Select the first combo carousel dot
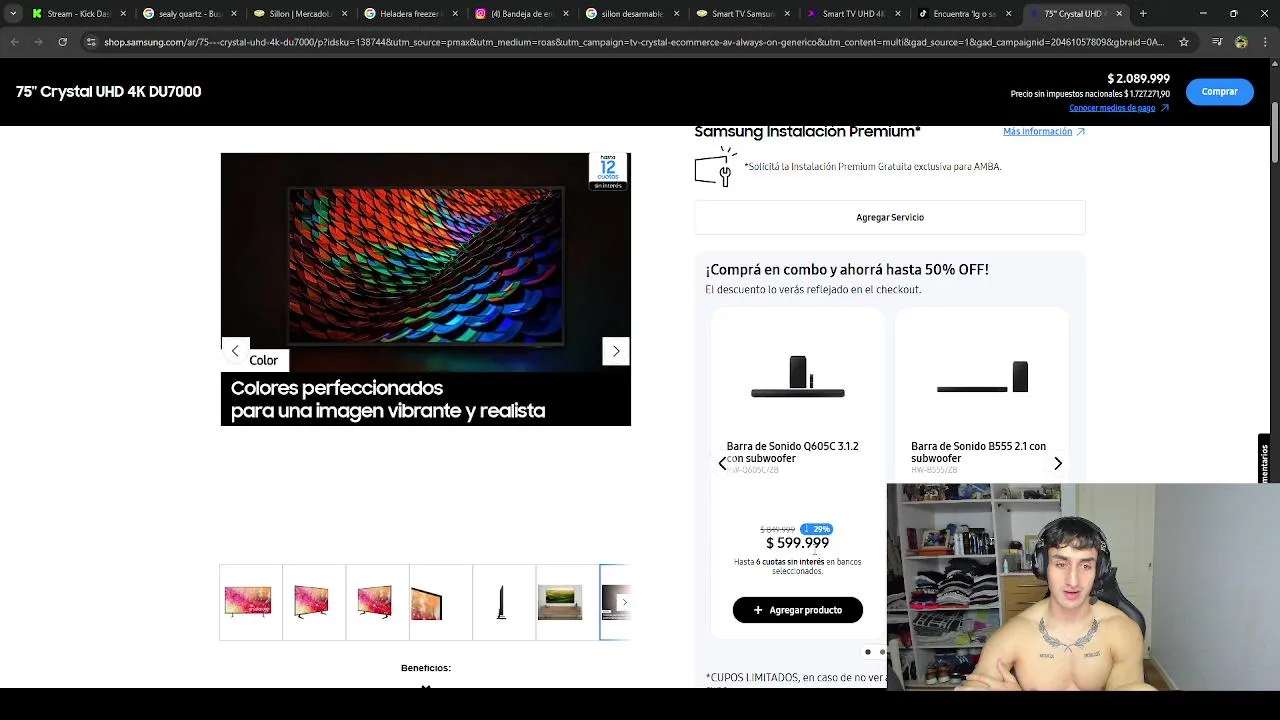The image size is (1280, 720). (868, 652)
